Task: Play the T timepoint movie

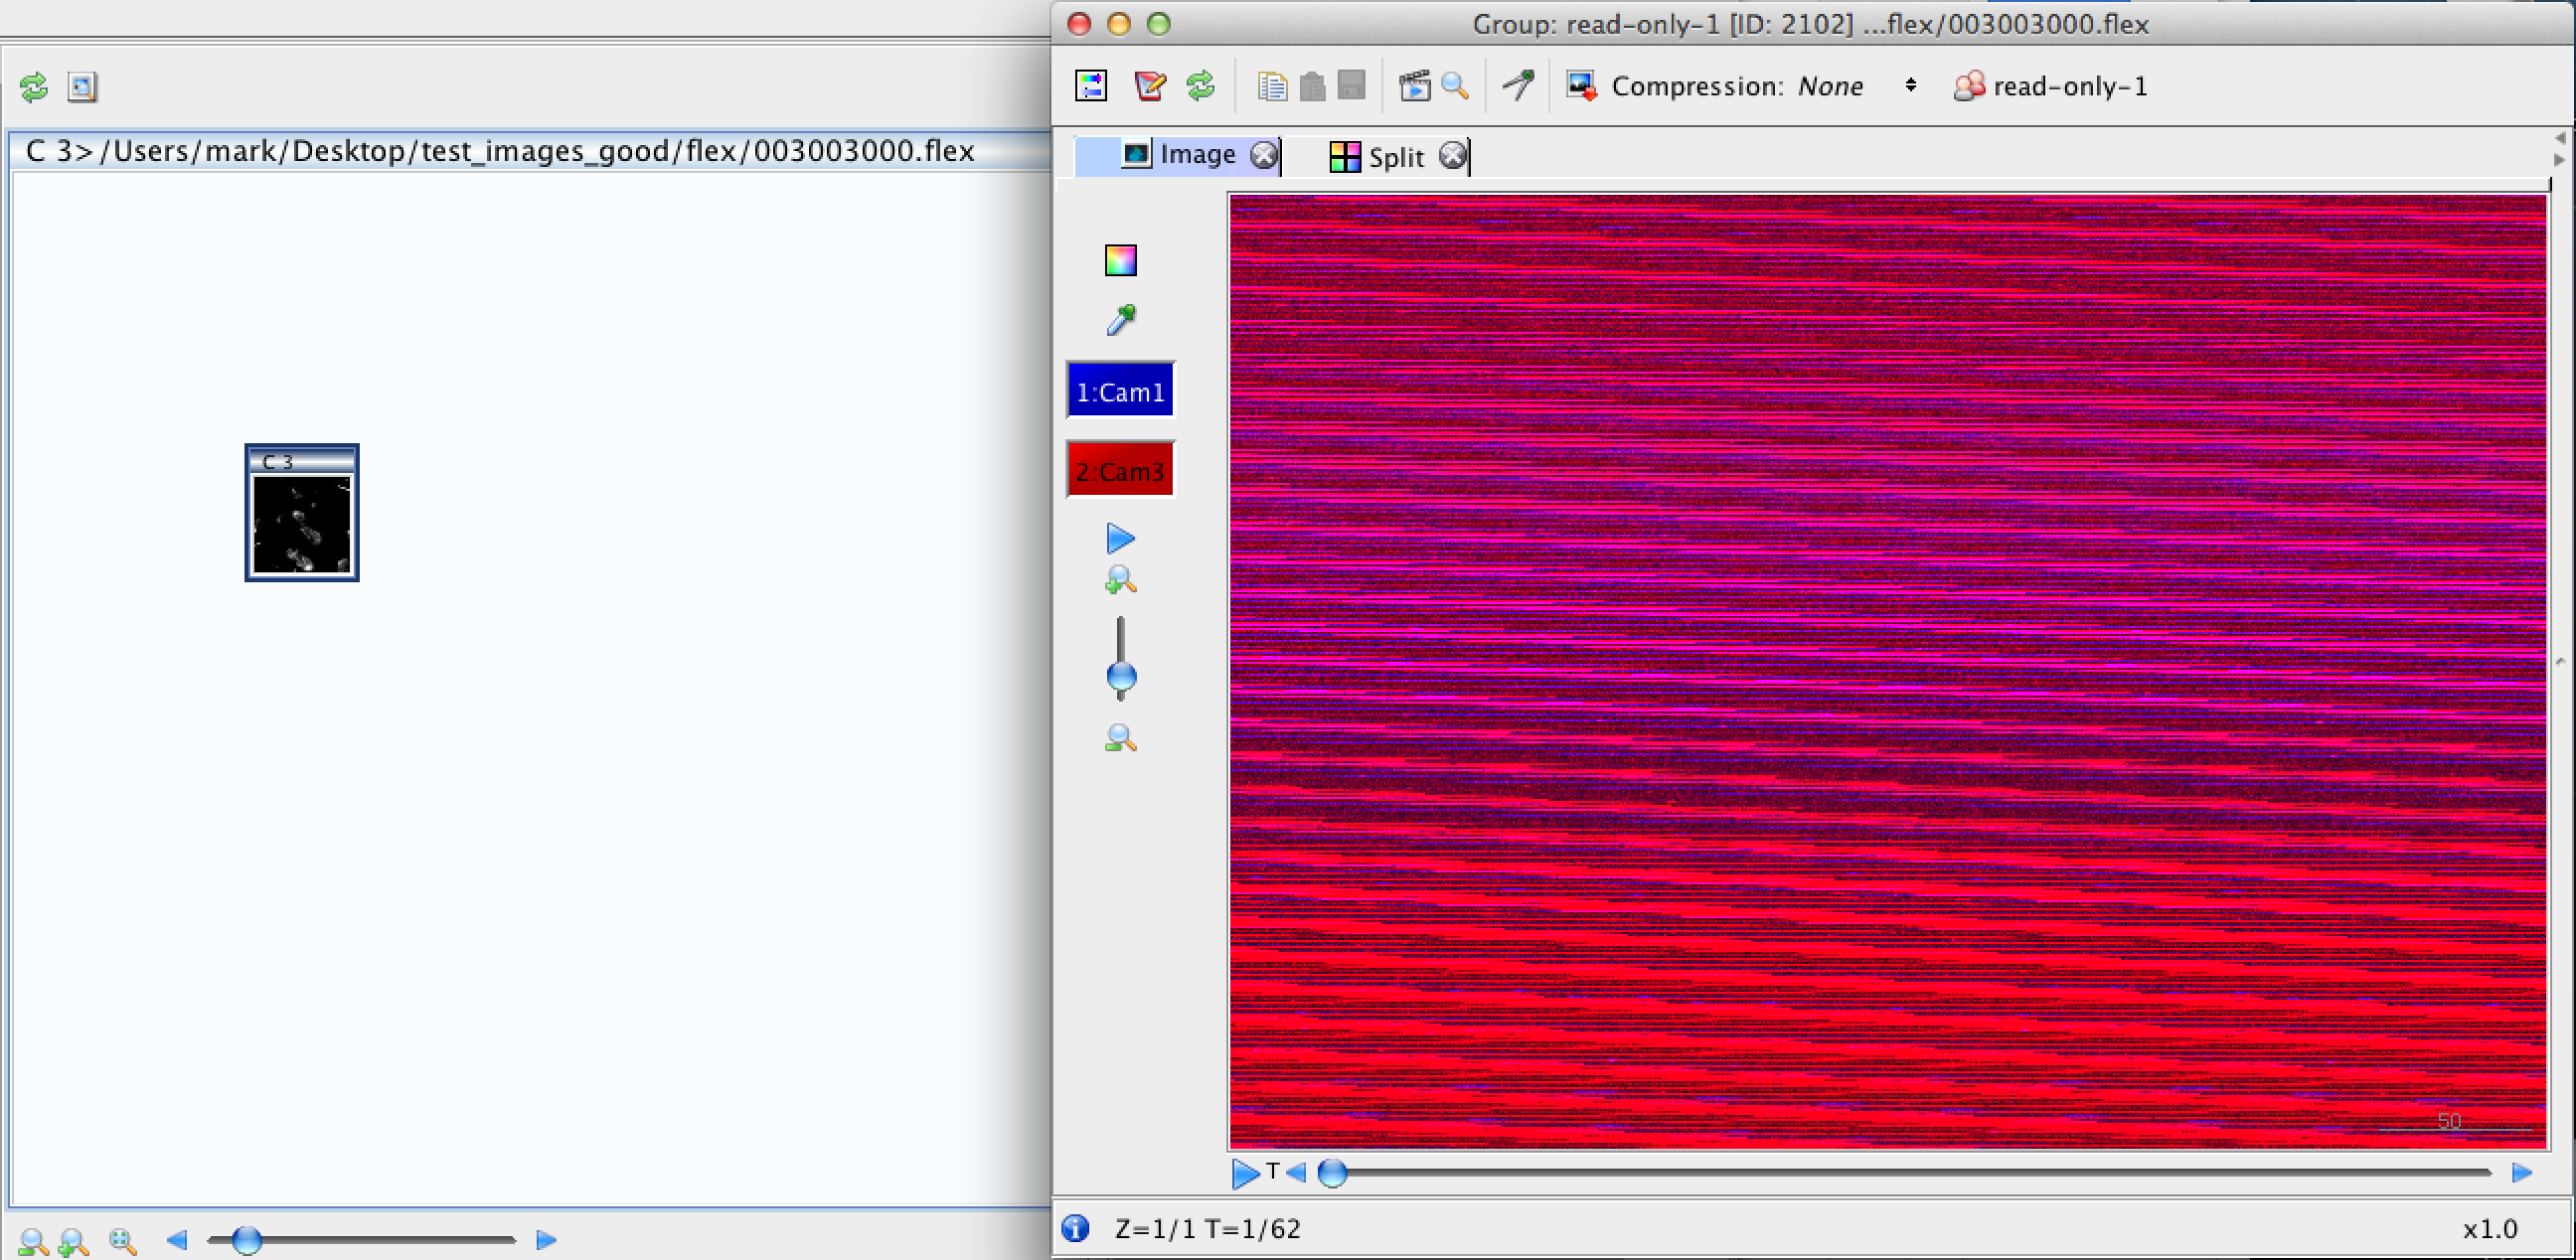Action: click(1244, 1172)
